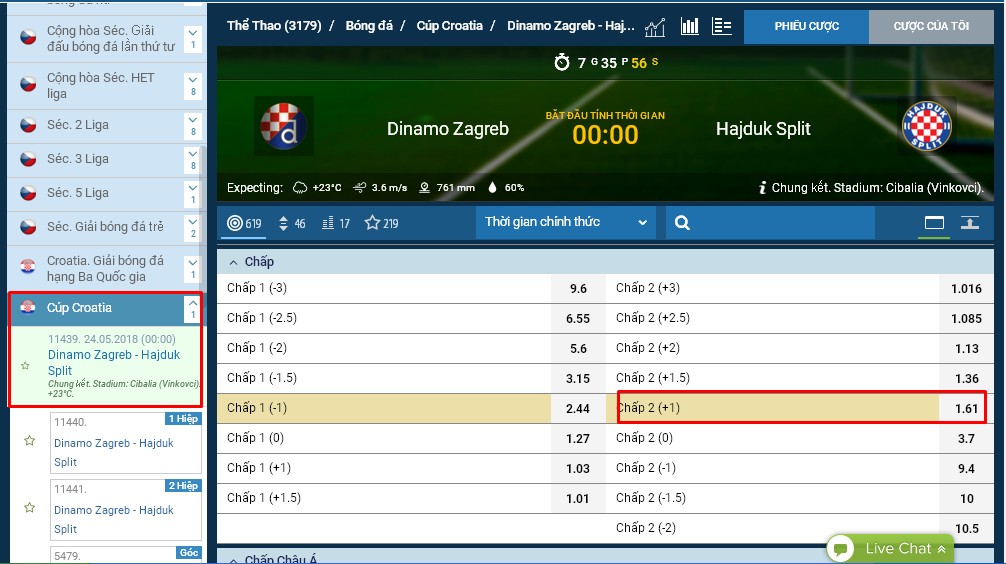This screenshot has width=1006, height=564.
Task: Open match 11441 2 Hiệp entry
Action: pos(126,509)
